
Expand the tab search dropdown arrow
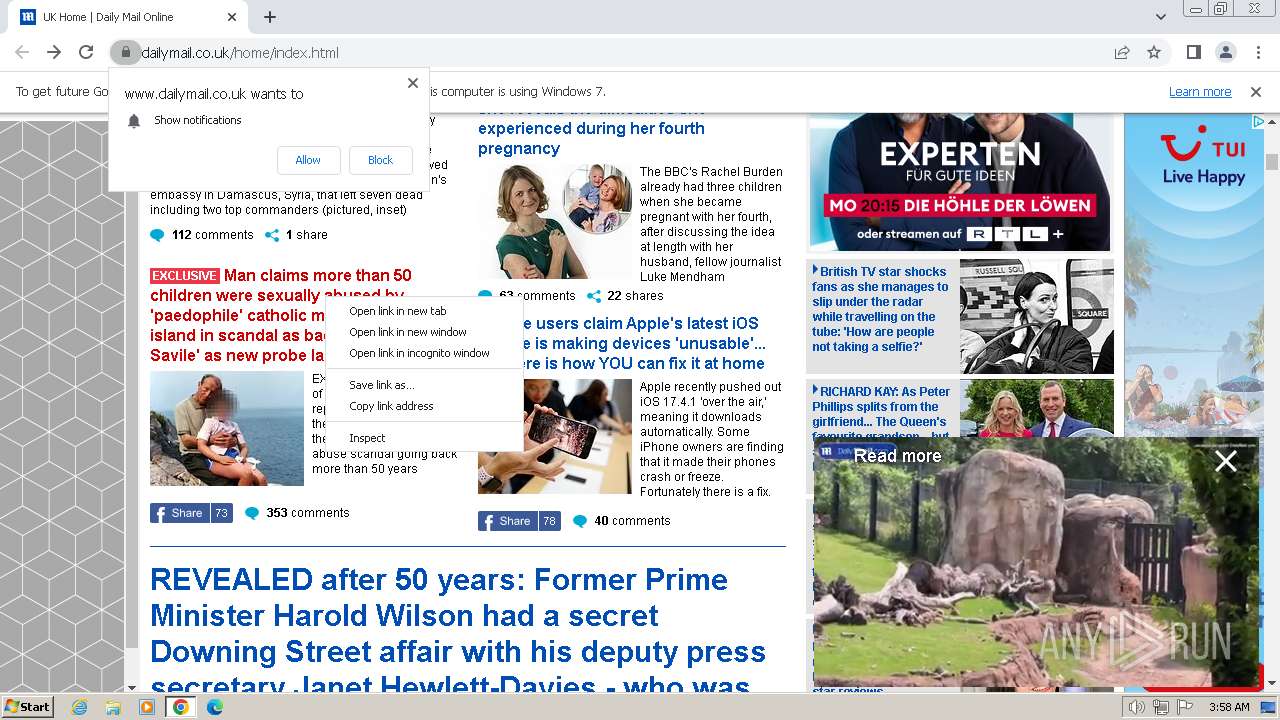[1160, 17]
